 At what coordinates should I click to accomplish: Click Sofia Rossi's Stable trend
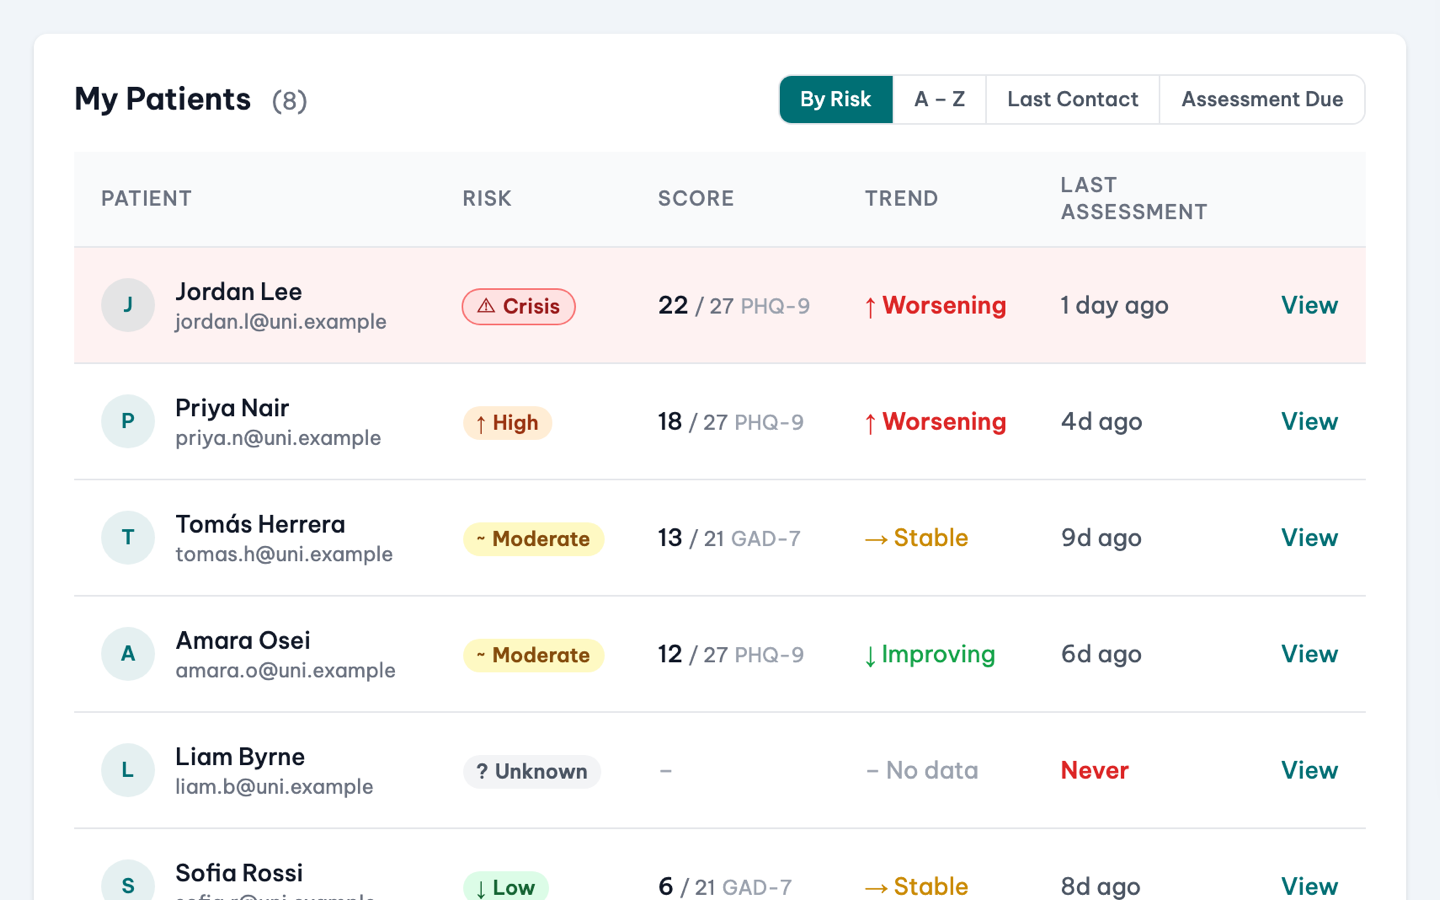coord(916,886)
